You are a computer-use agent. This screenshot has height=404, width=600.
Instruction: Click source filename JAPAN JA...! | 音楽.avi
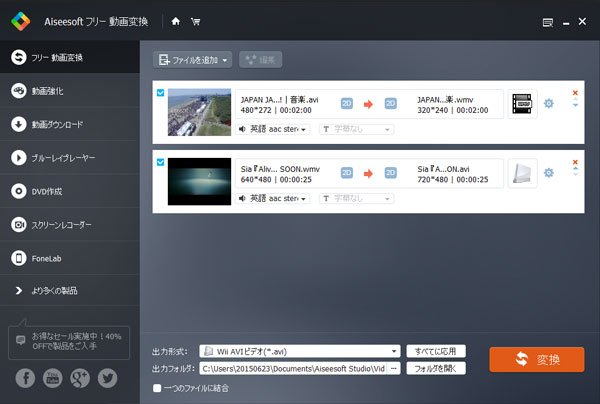(279, 100)
